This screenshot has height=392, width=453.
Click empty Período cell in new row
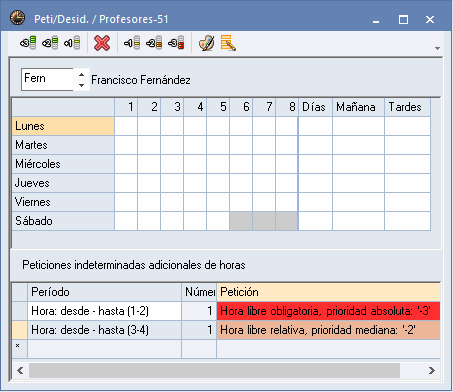click(105, 349)
